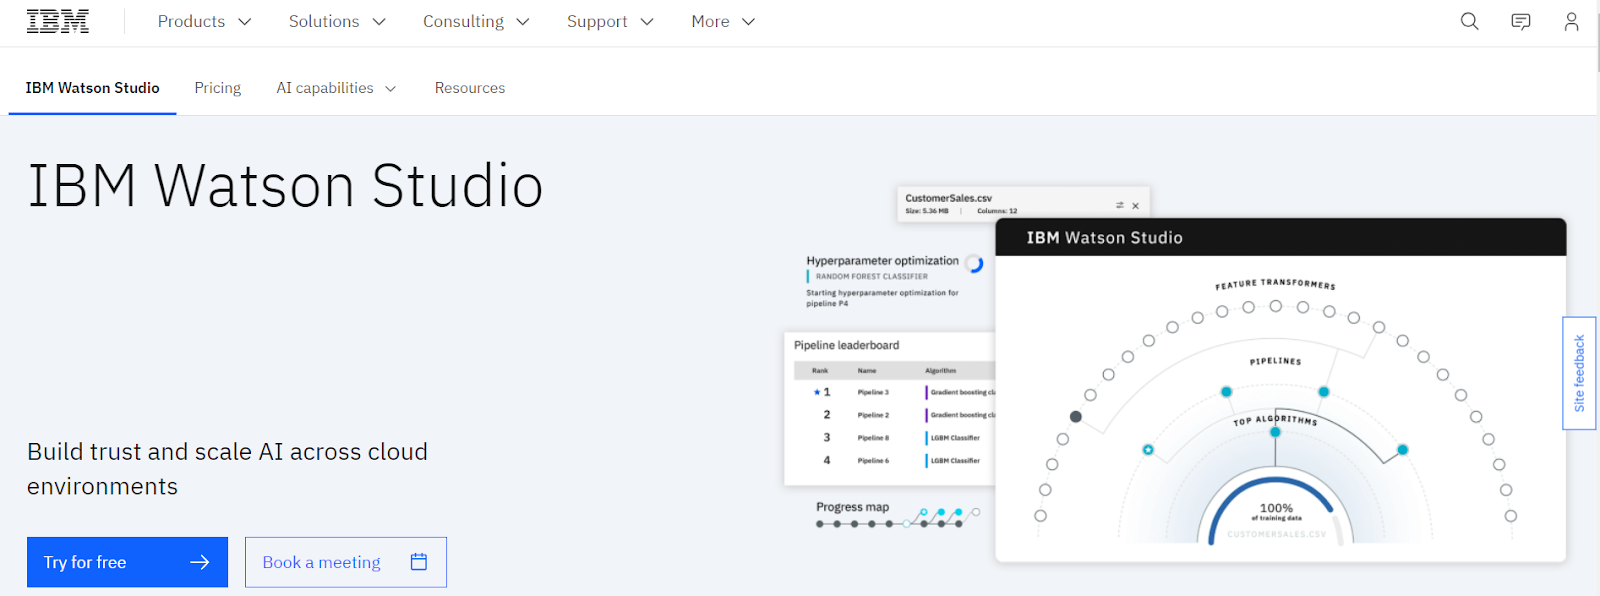Screen dimensions: 1600x596
Task: Click the RANDOM FOREST CLASSIFIER label
Action: tap(871, 276)
